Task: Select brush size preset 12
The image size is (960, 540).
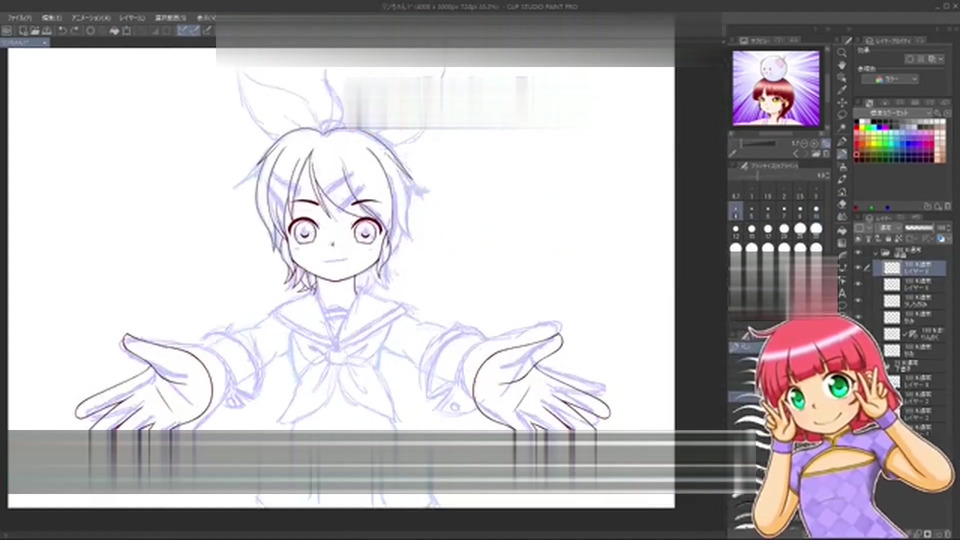Action: point(735,232)
